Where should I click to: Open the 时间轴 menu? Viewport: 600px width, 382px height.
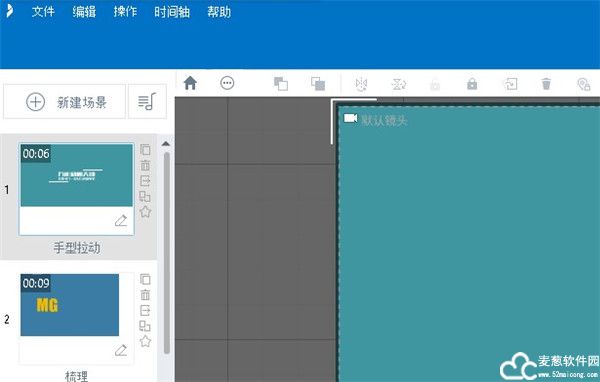[x=172, y=11]
